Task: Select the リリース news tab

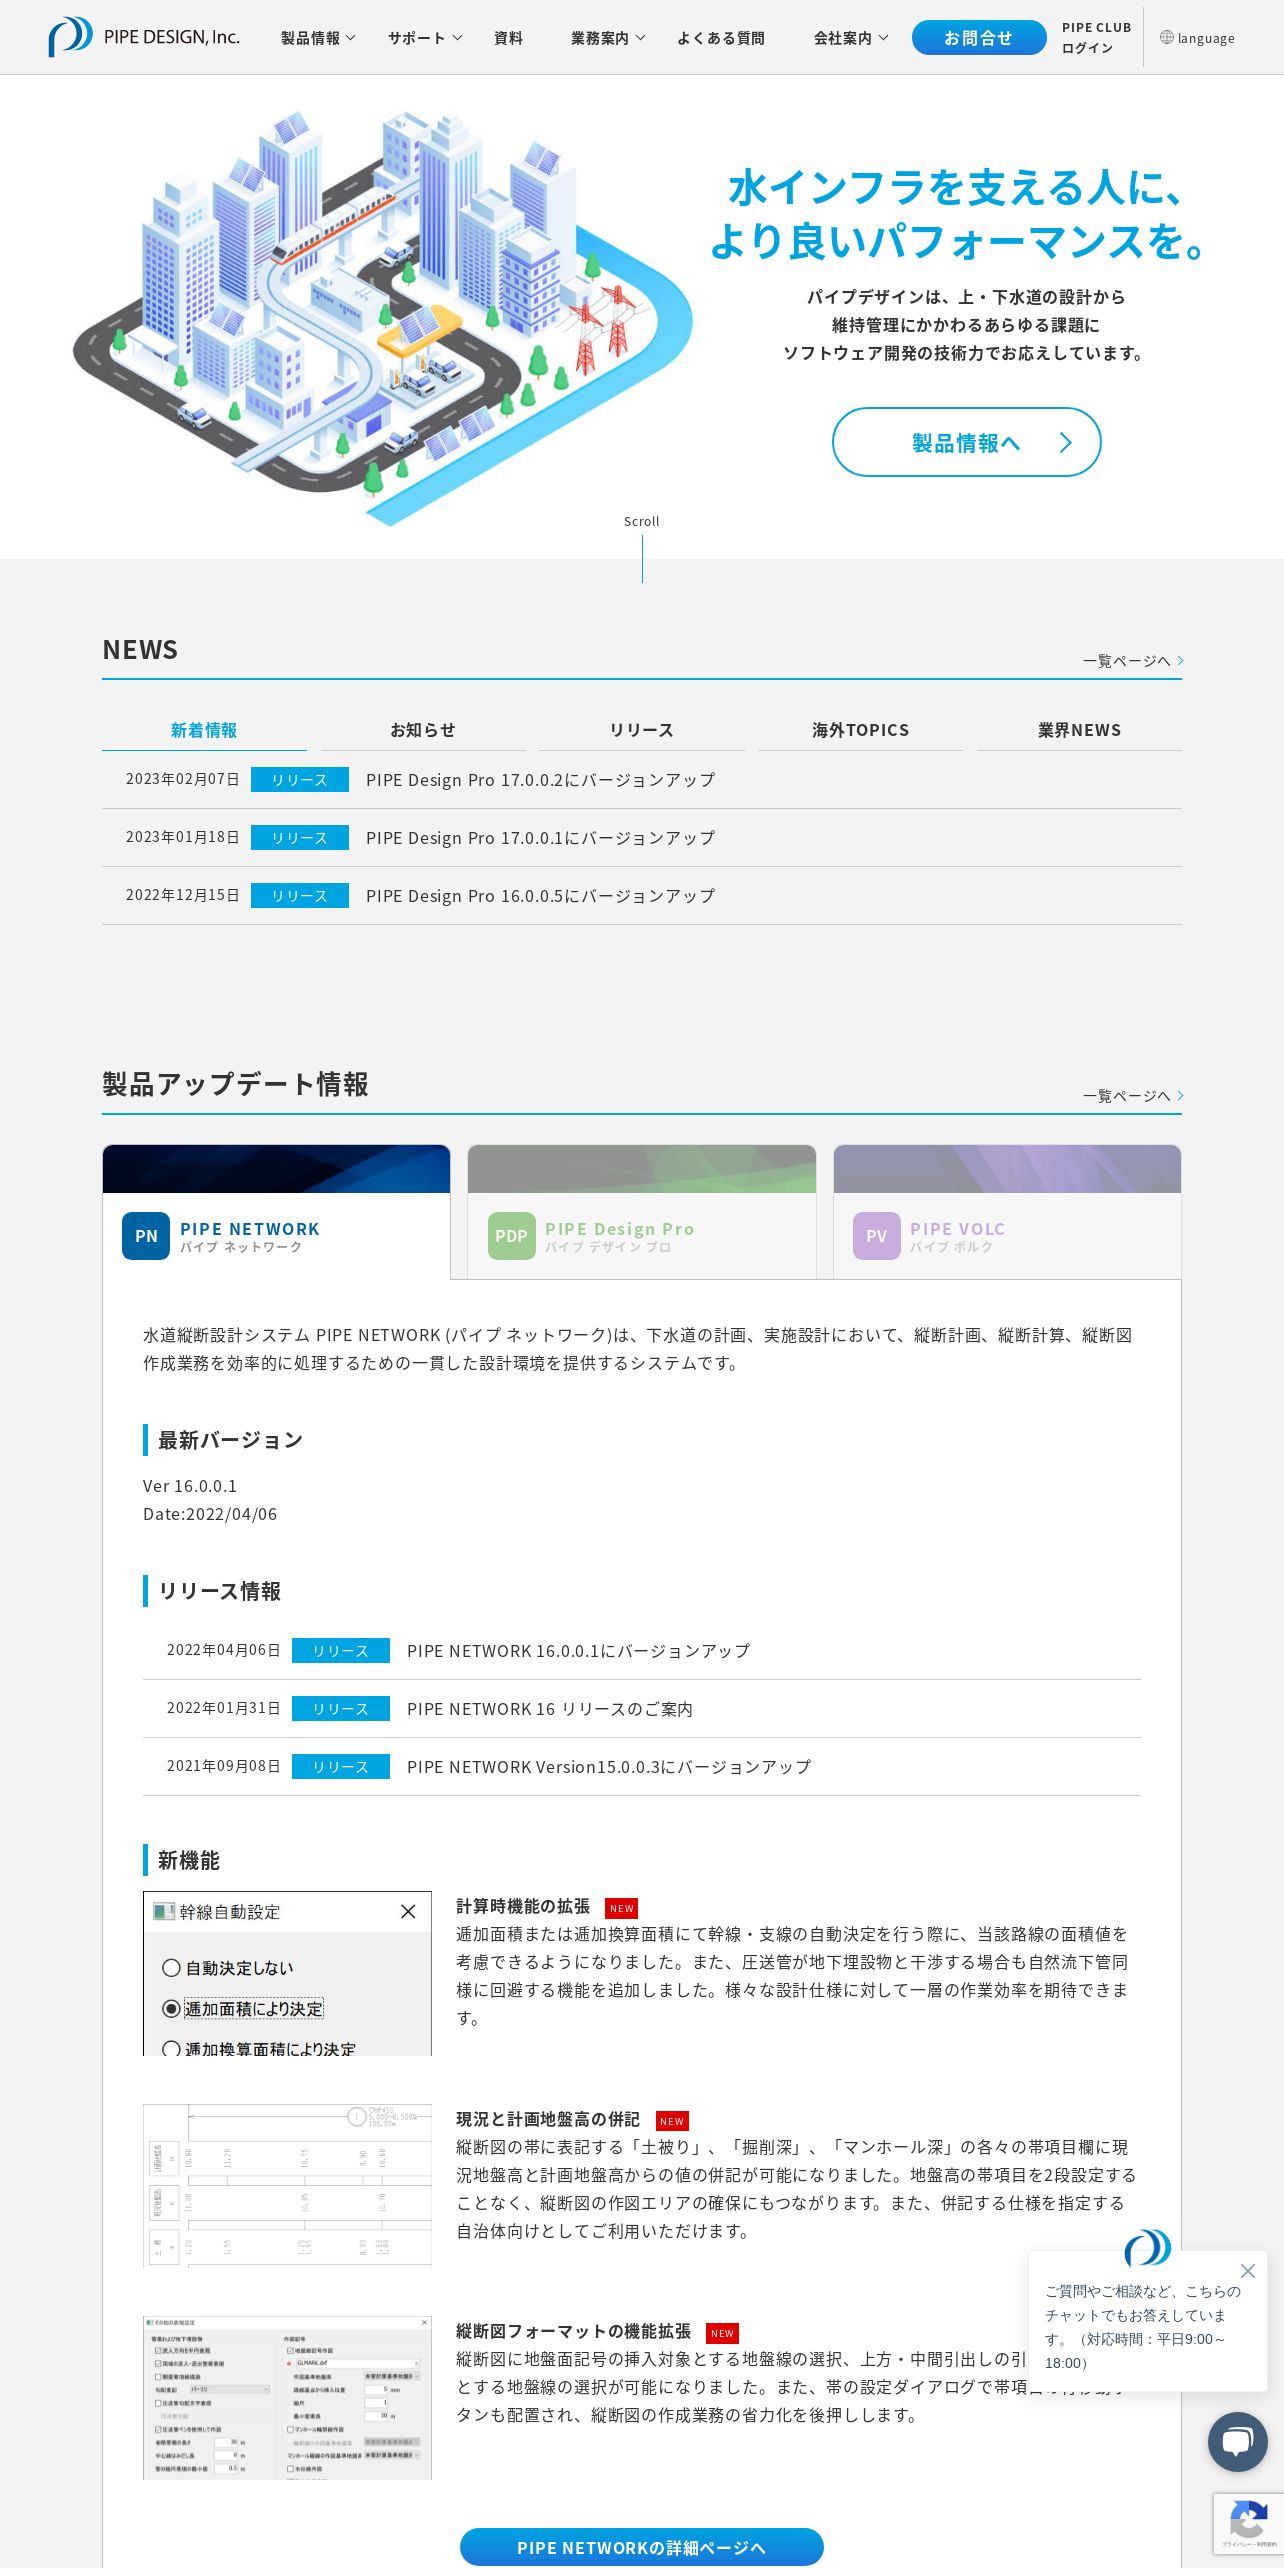Action: tap(642, 730)
